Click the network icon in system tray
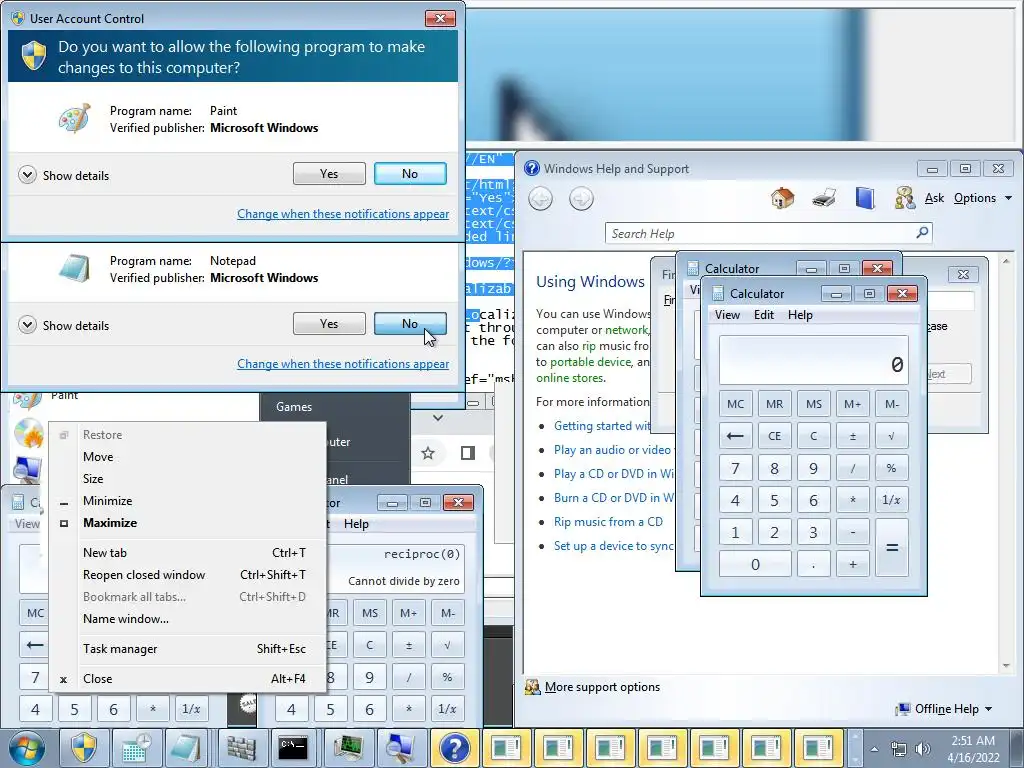The width and height of the screenshot is (1024, 768). (899, 749)
